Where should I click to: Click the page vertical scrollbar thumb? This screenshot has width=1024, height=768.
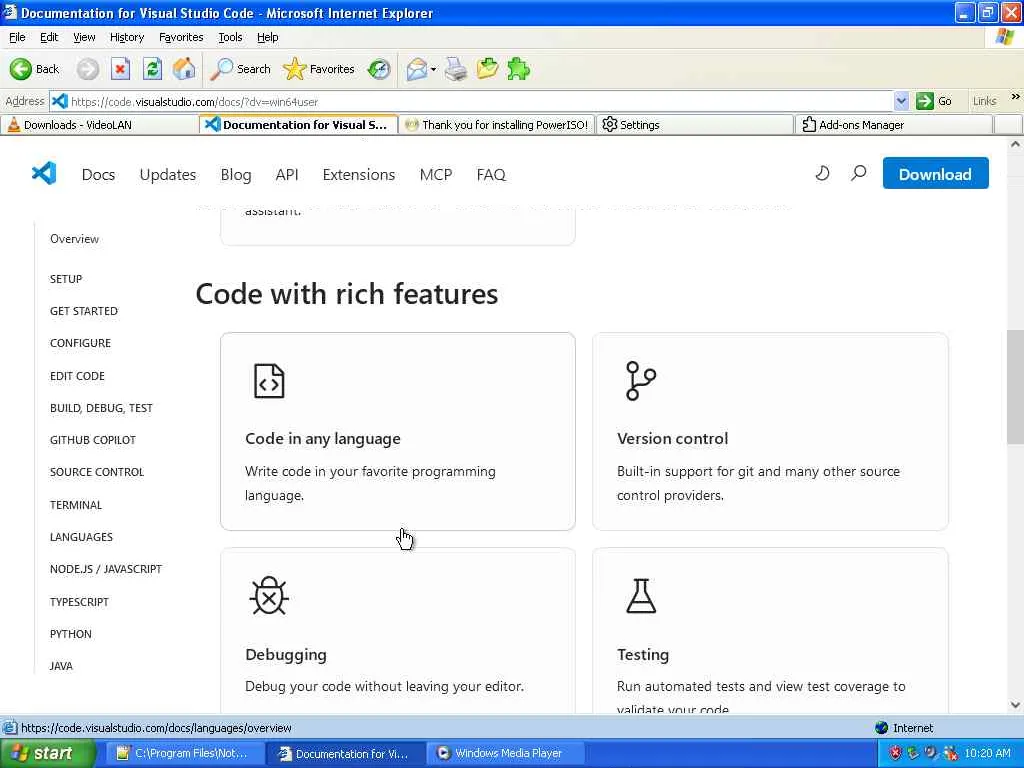(x=1015, y=387)
